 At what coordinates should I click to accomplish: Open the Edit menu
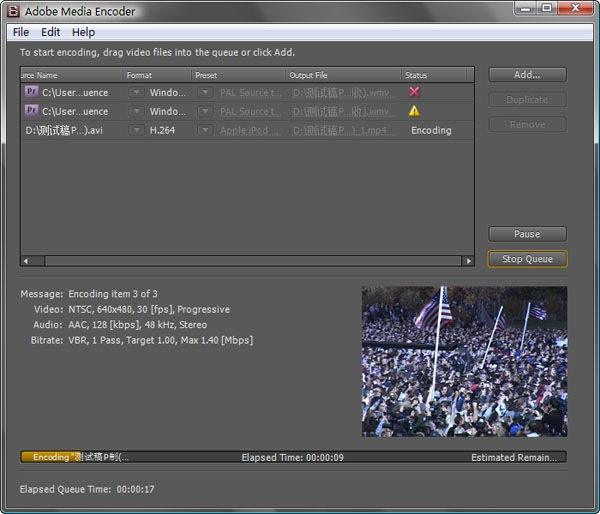(x=51, y=32)
